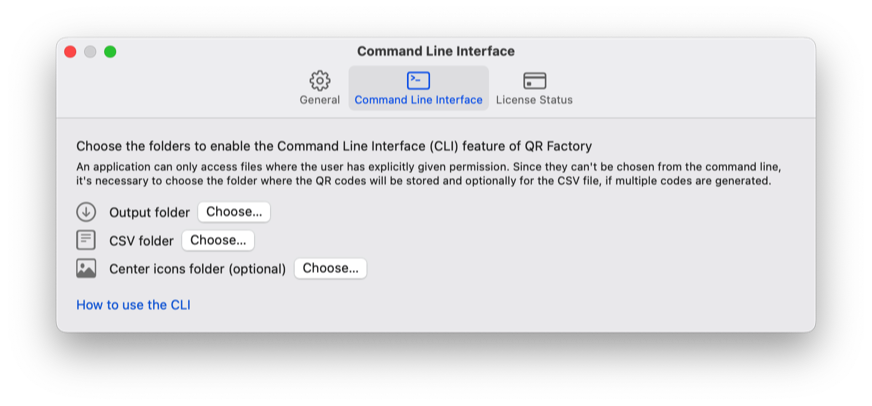Choose the CSV folder location
Viewport: 872px width, 406px height.
(218, 240)
